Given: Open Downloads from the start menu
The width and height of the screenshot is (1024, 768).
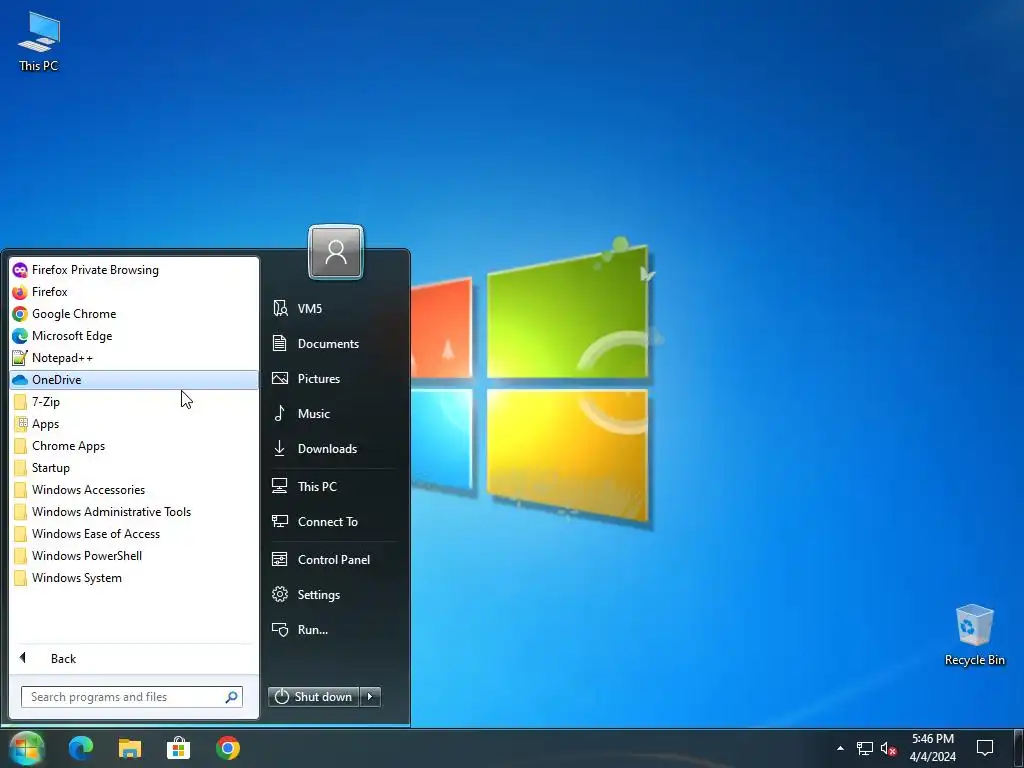Looking at the screenshot, I should pyautogui.click(x=334, y=449).
